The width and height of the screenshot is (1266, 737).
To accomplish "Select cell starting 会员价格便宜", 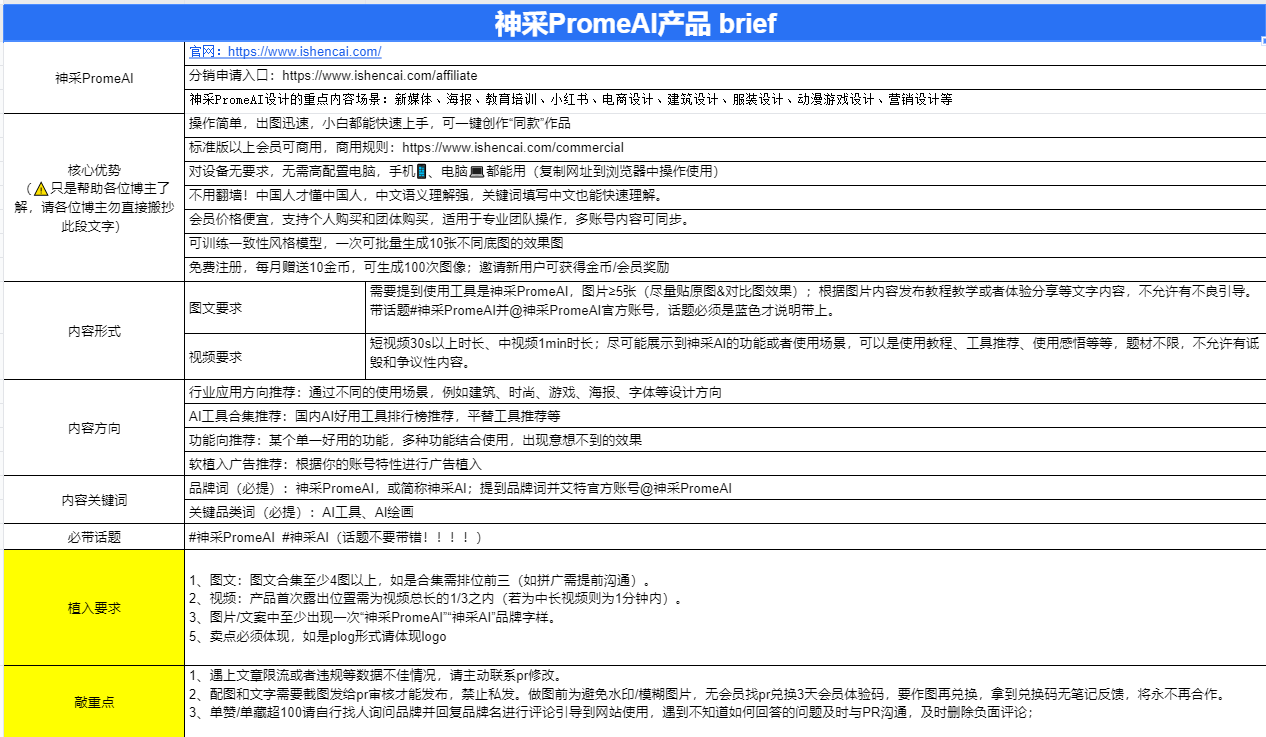I will coord(726,219).
